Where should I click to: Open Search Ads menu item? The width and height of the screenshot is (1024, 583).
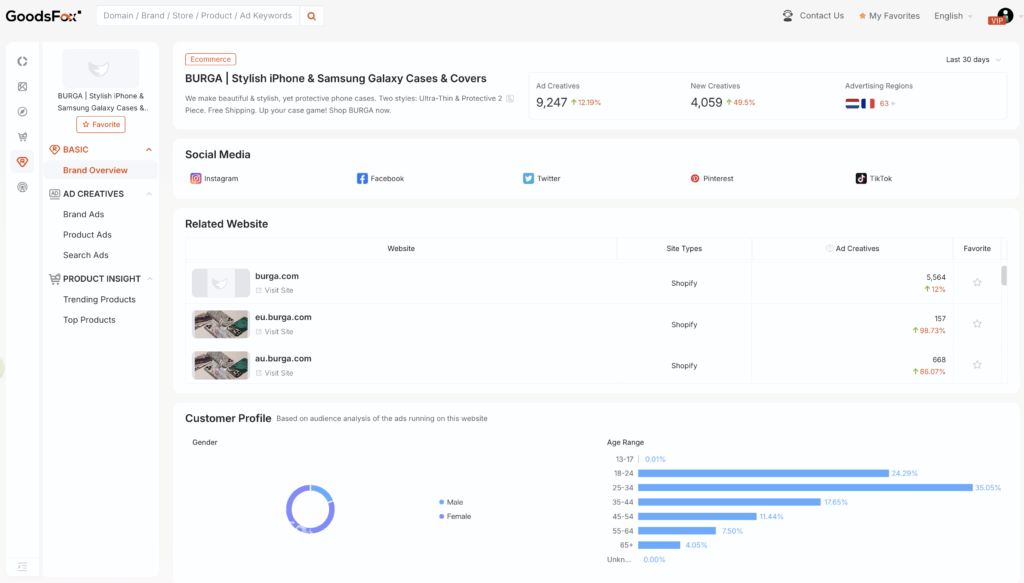click(86, 255)
